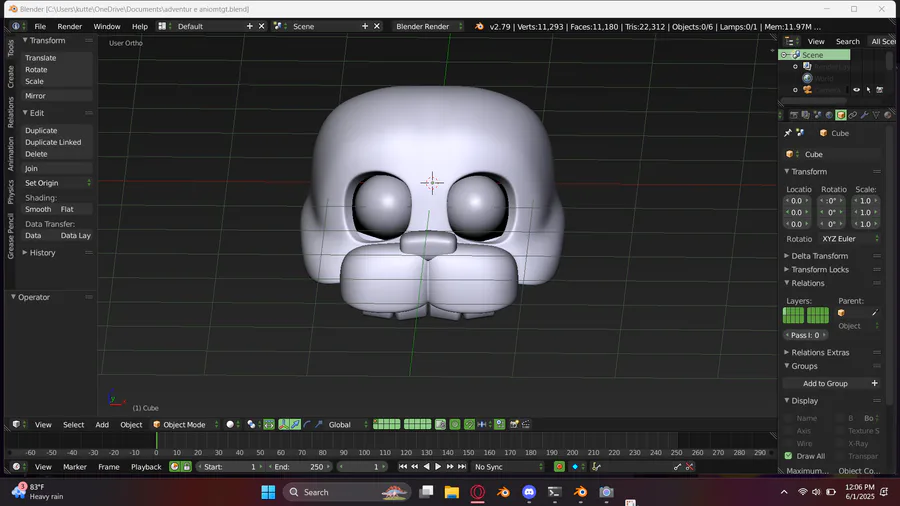Toggle Camera renderability in outliner
Image resolution: width=900 pixels, height=506 pixels.
coord(879,89)
